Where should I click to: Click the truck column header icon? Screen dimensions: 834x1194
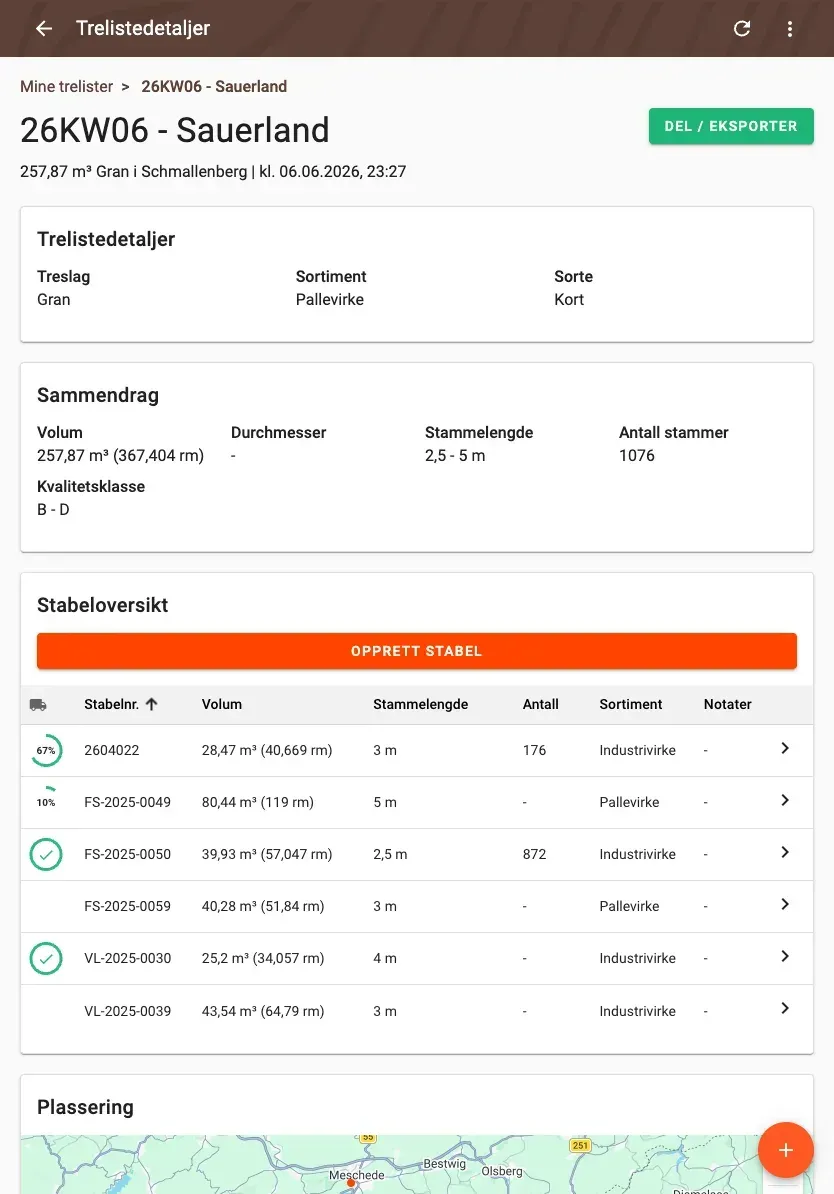(38, 705)
